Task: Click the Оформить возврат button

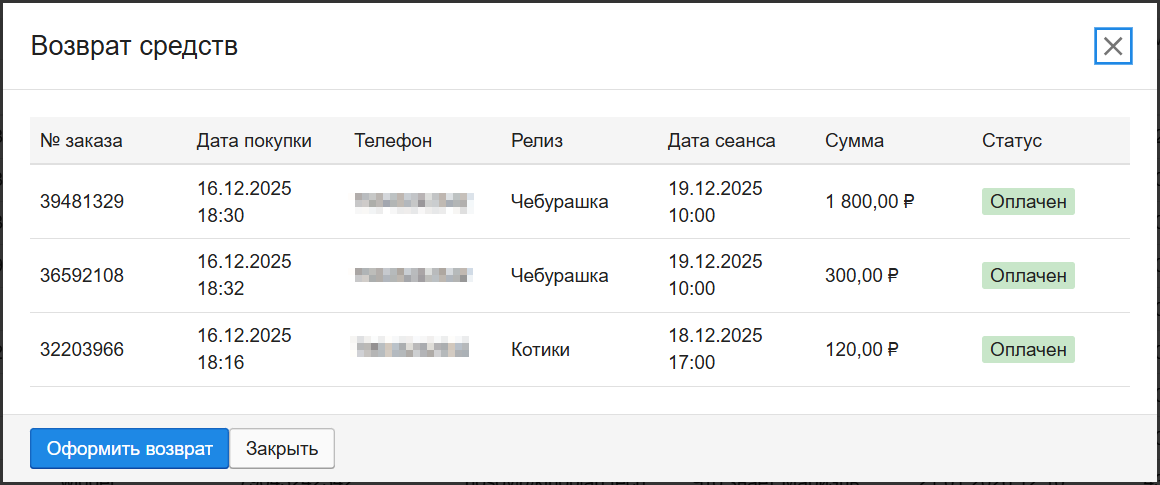Action: pos(130,449)
